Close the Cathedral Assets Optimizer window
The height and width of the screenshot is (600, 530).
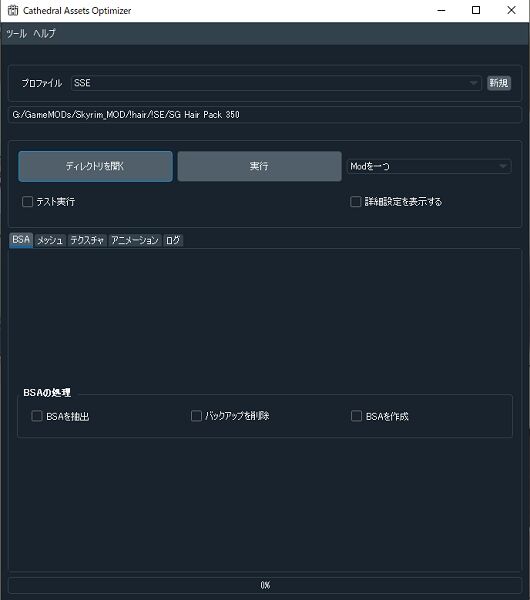(511, 10)
